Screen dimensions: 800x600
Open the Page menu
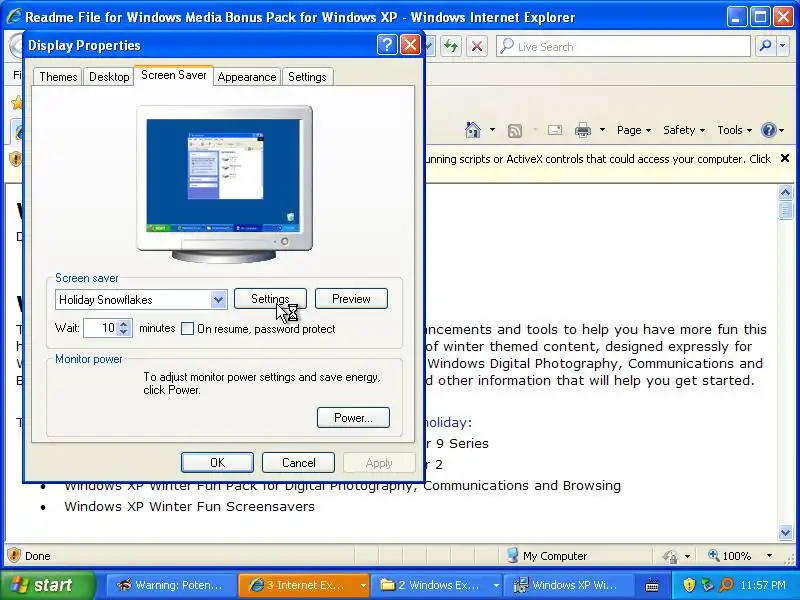pos(634,130)
